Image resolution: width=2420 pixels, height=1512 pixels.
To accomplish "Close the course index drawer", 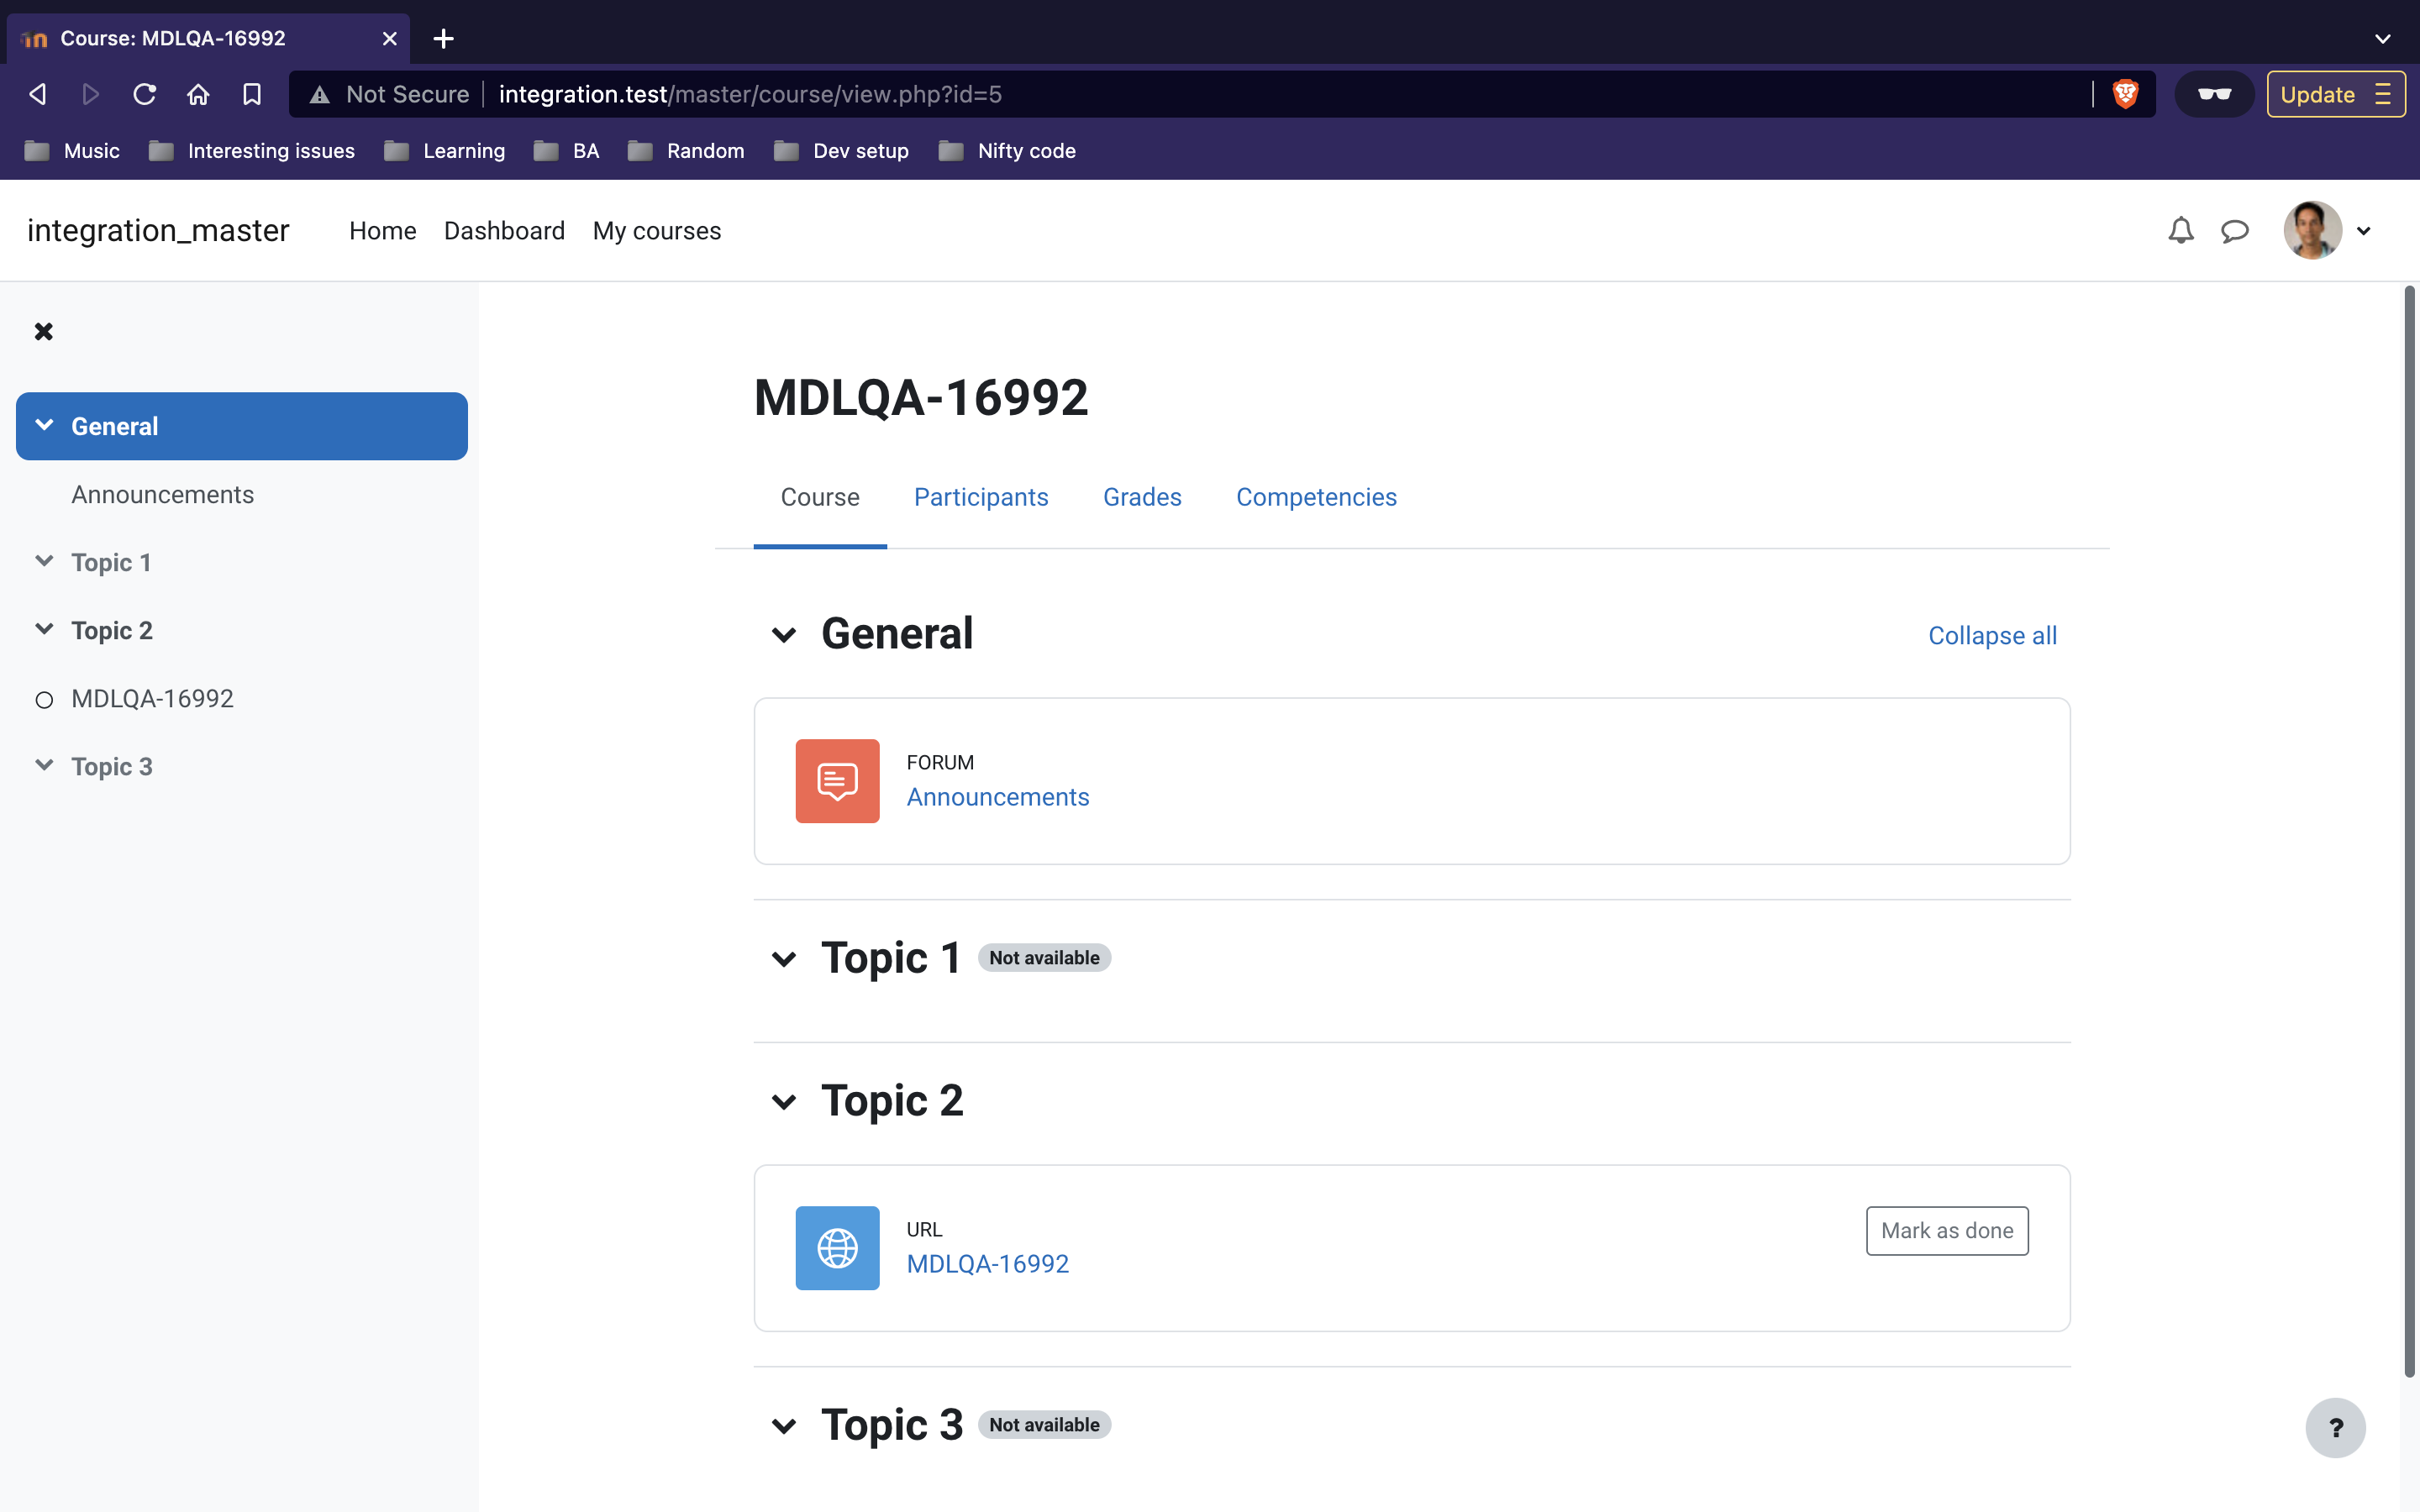I will click(43, 331).
